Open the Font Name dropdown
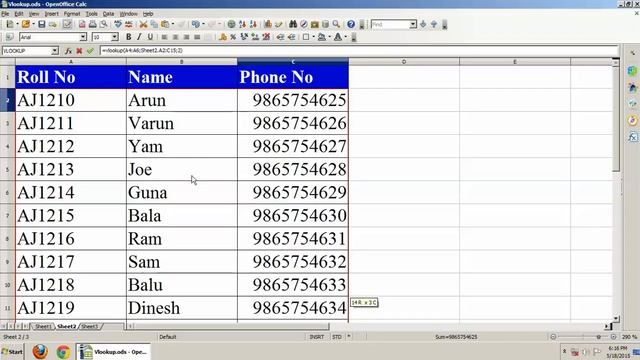Image resolution: width=640 pixels, height=360 pixels. point(83,37)
